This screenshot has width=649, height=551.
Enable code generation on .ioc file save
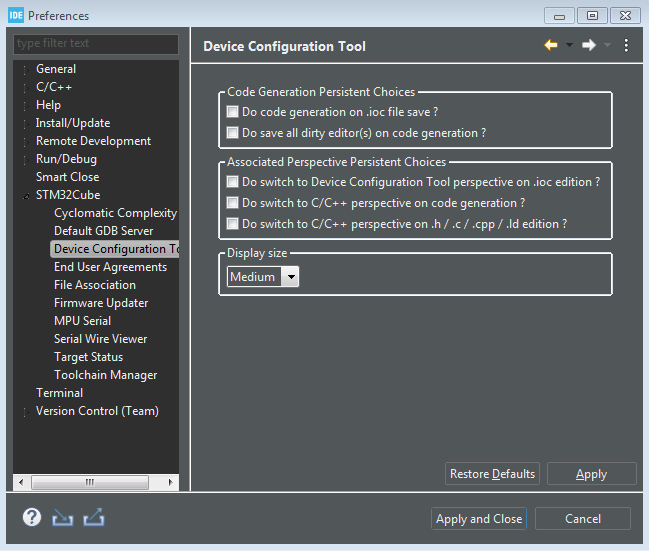pyautogui.click(x=233, y=112)
